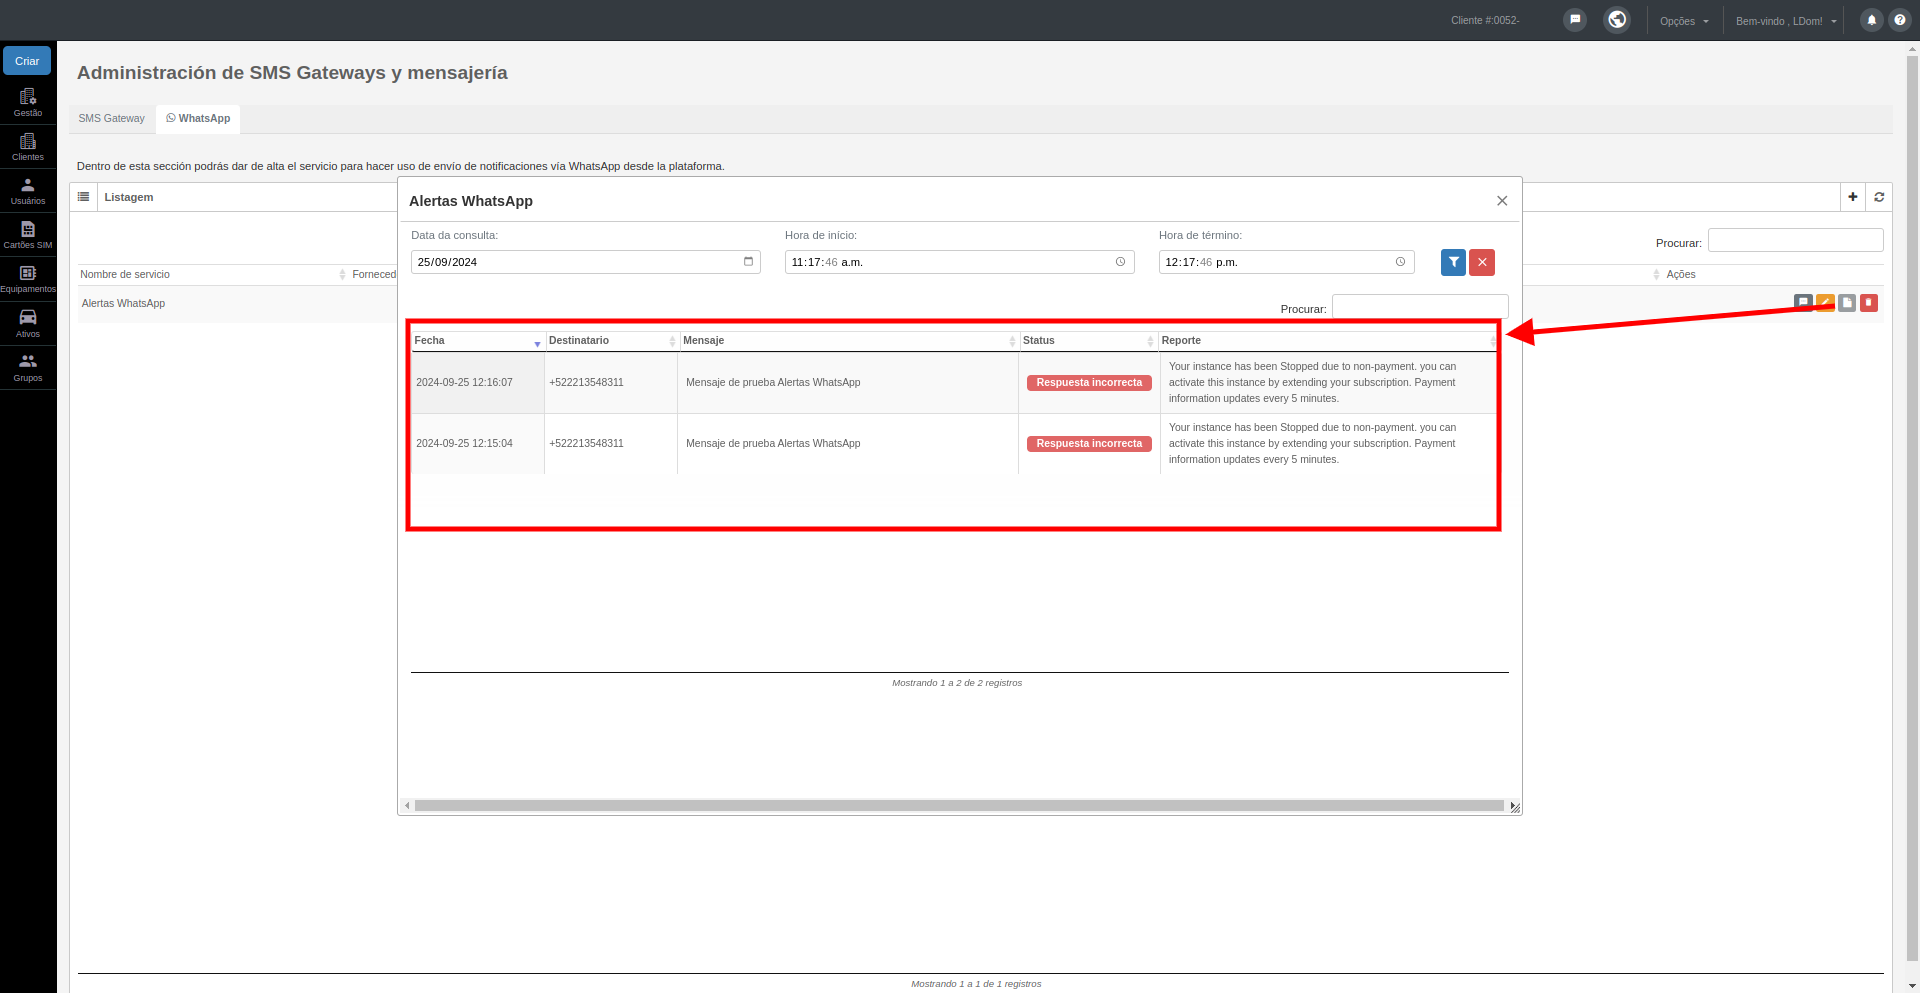Close the Alertas WhatsApp dialog
Viewport: 1920px width, 993px height.
[1502, 201]
